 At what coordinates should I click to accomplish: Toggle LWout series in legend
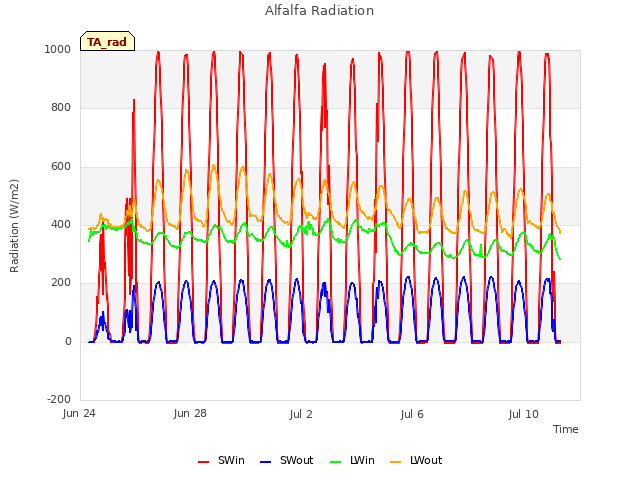pos(416,460)
